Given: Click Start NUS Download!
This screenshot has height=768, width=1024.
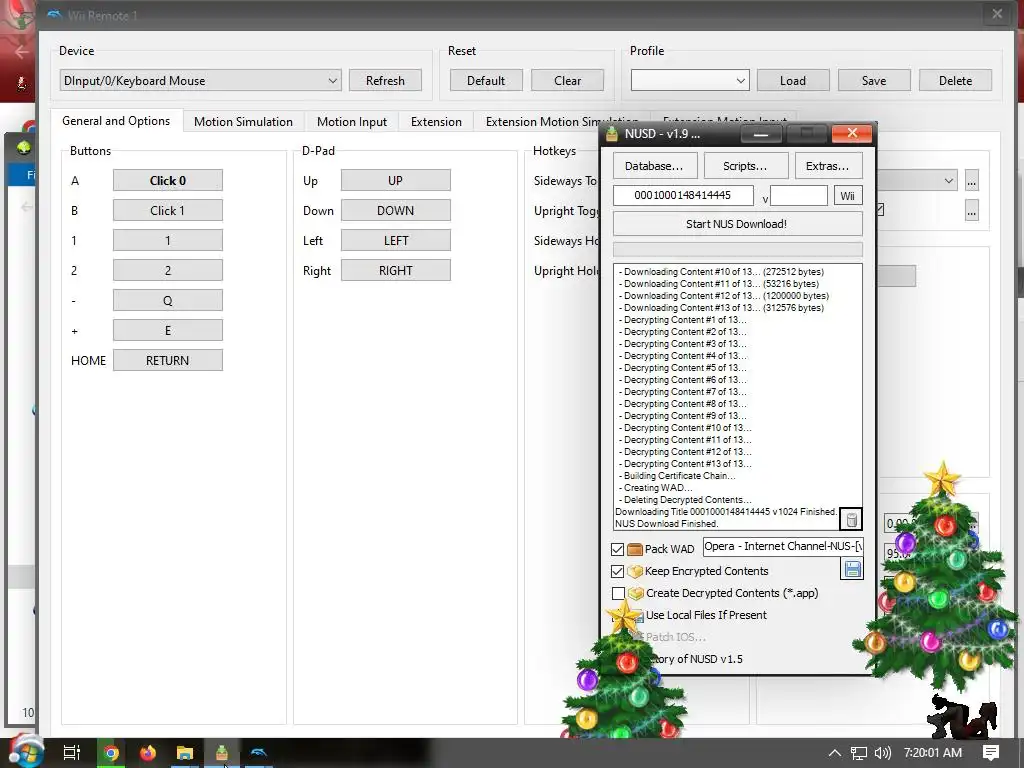Looking at the screenshot, I should tap(737, 224).
